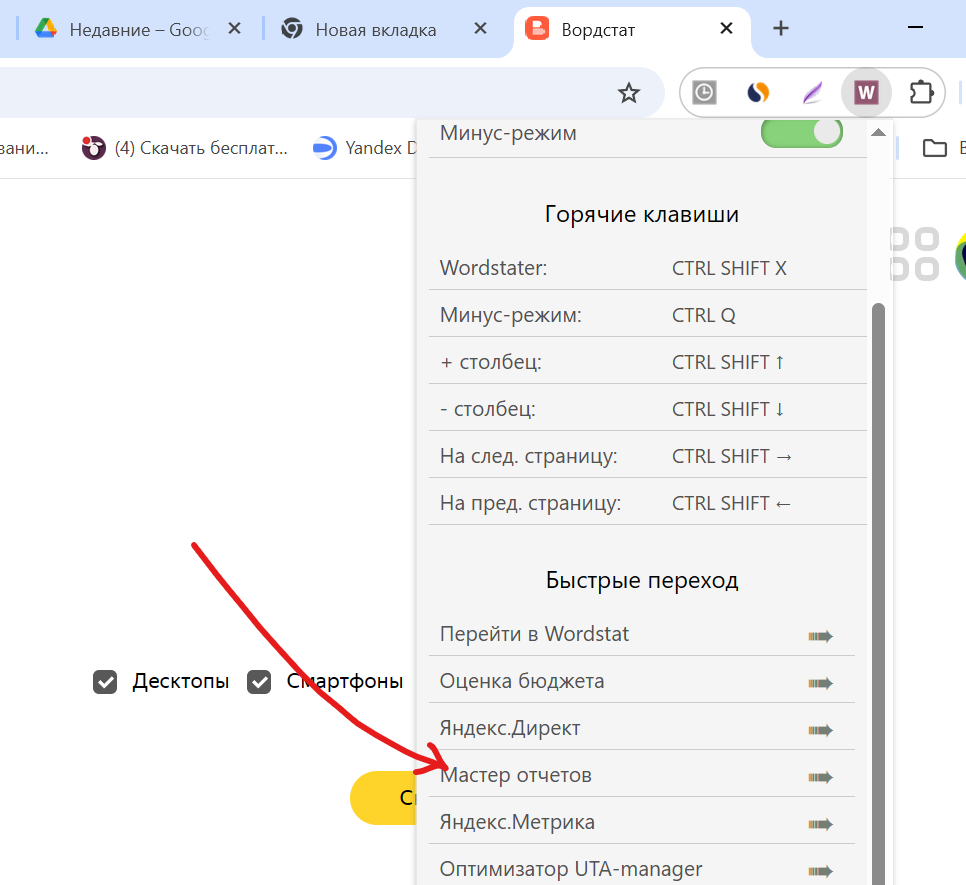Open Мастер отчетов quick link

516,776
